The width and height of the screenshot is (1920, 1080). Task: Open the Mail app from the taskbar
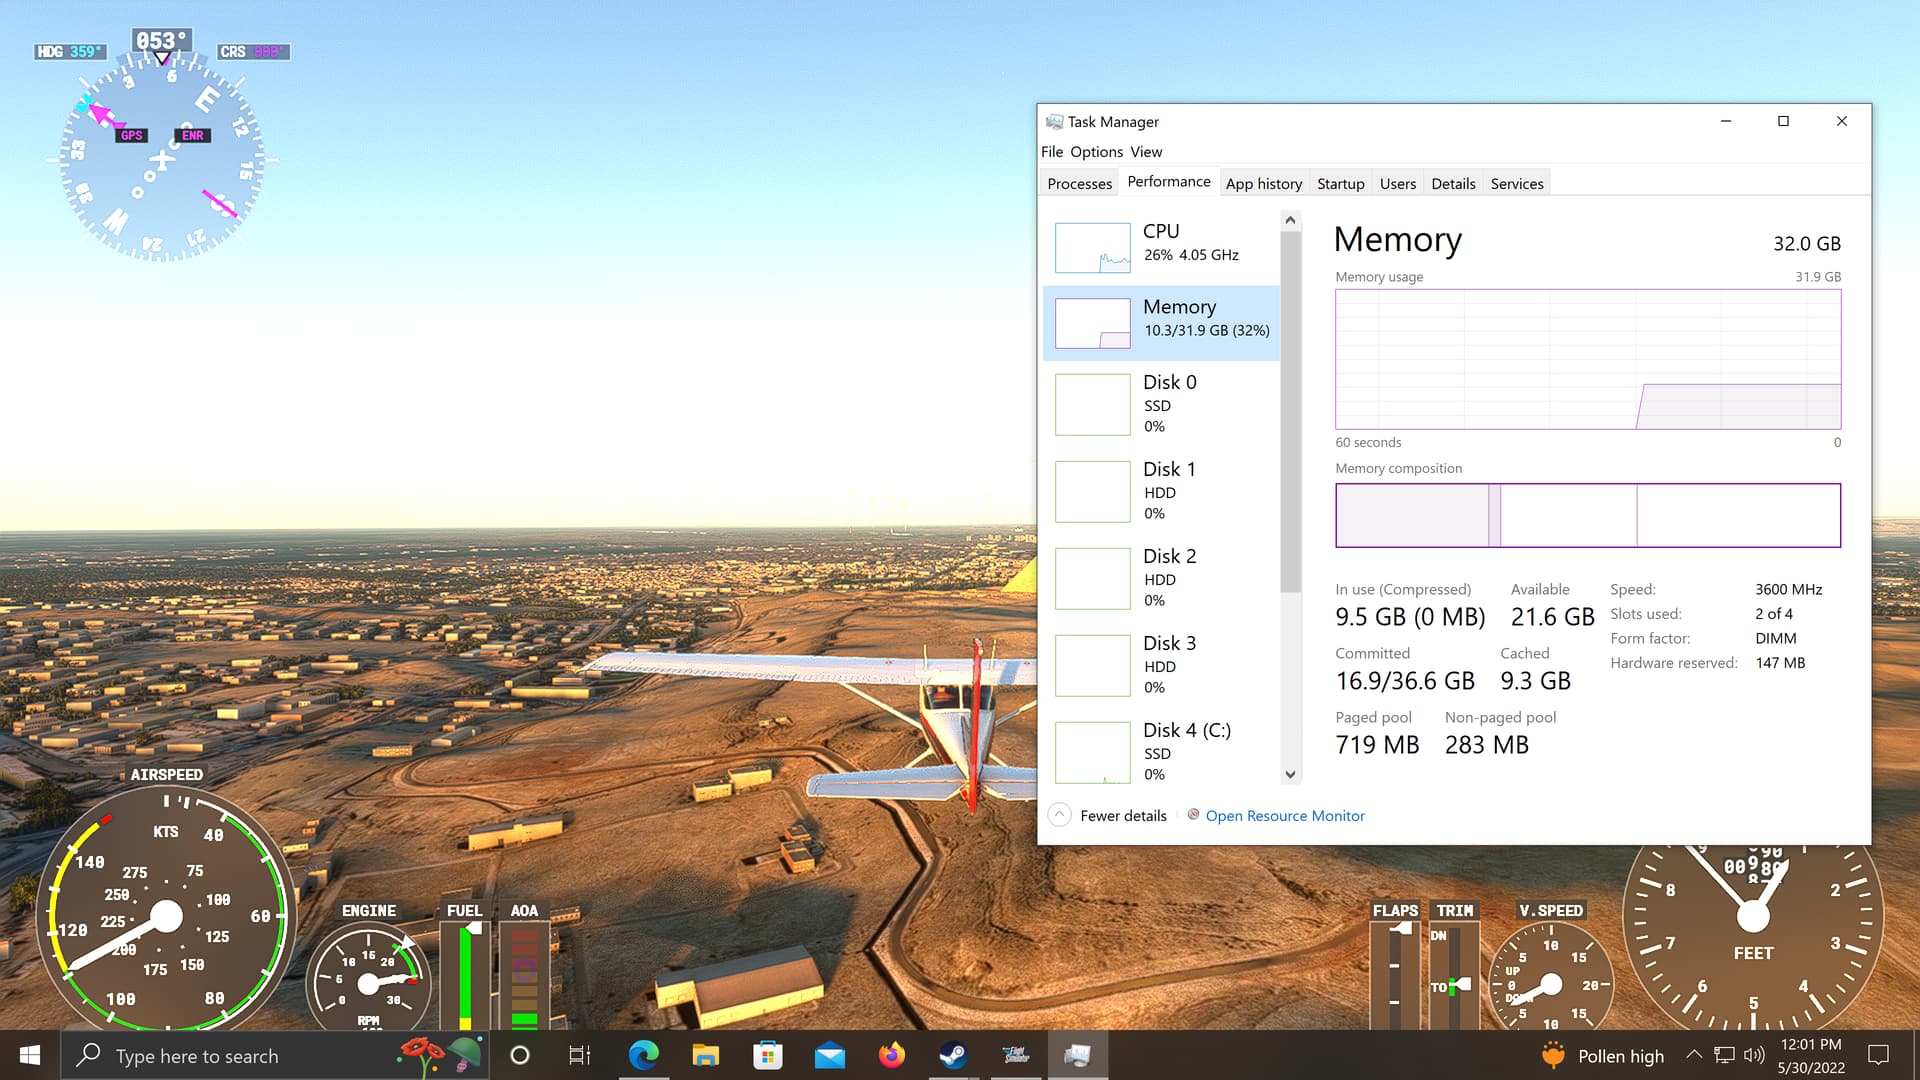coord(830,1055)
